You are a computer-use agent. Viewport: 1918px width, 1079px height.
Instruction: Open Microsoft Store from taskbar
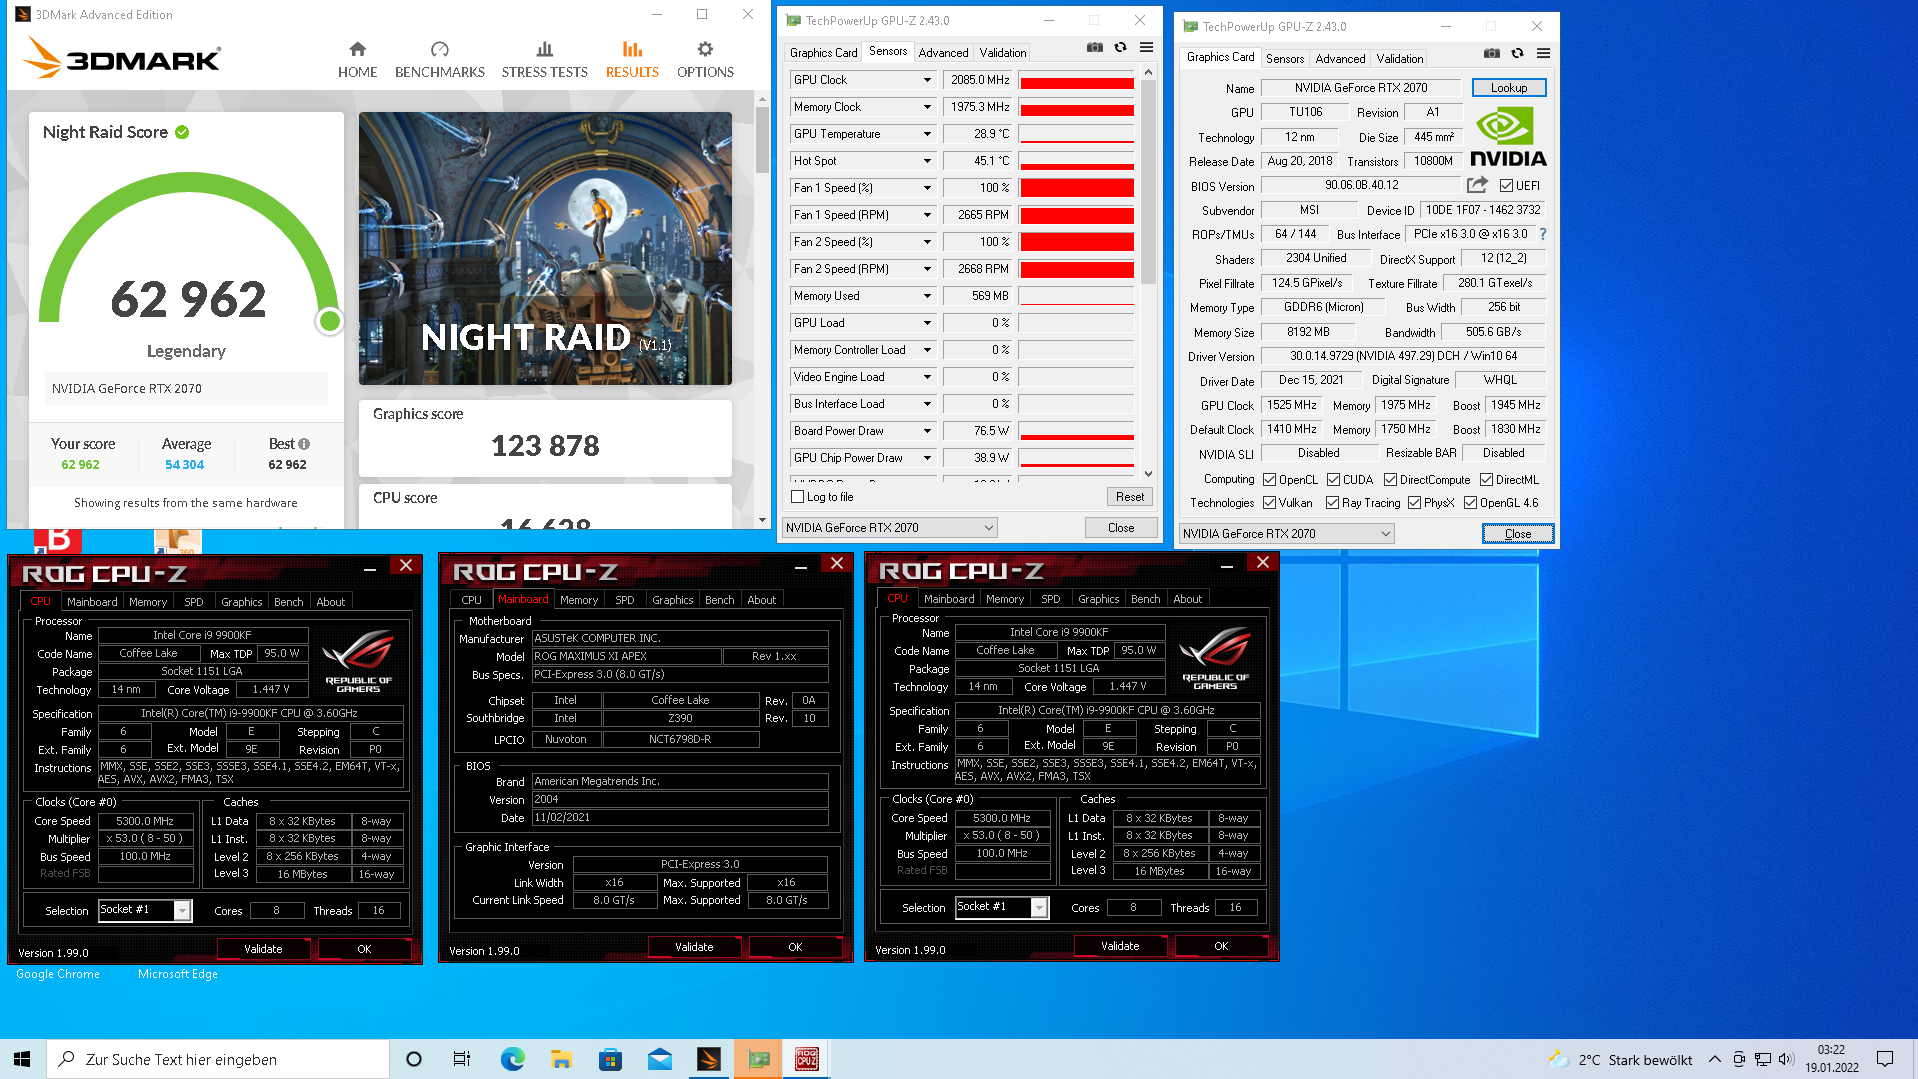pos(610,1059)
